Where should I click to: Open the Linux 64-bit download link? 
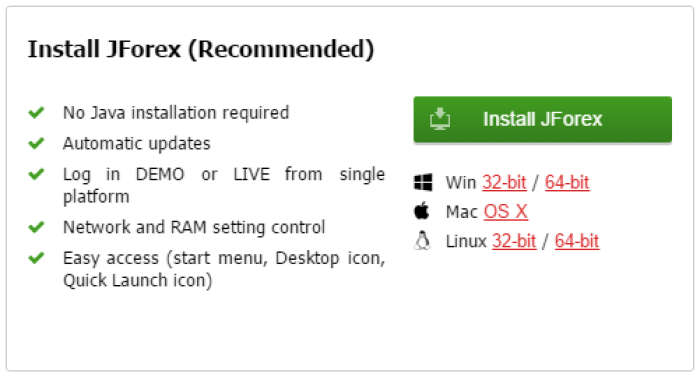577,241
